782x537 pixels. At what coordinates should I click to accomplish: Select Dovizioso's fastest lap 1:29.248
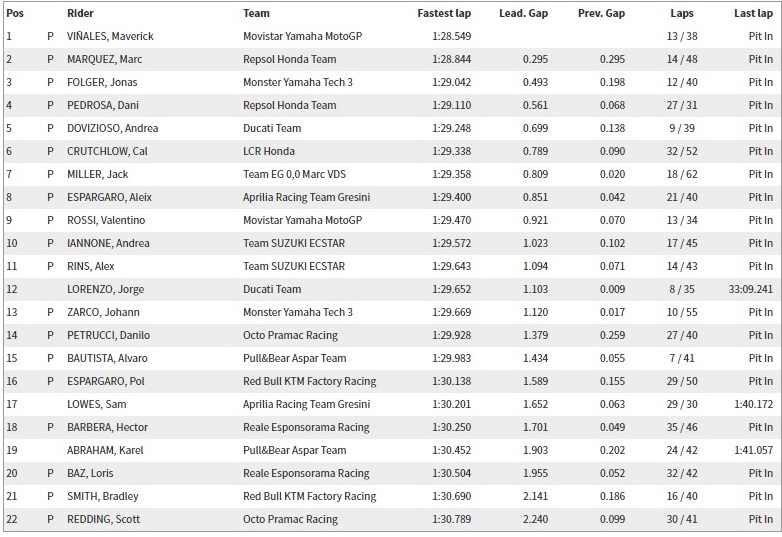click(x=451, y=128)
